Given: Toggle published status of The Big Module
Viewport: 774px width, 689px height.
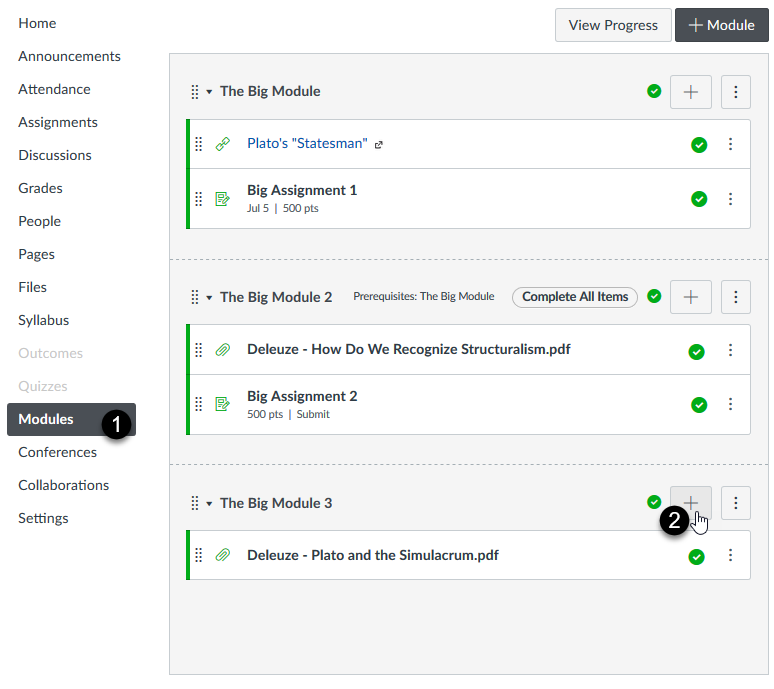Looking at the screenshot, I should [654, 91].
